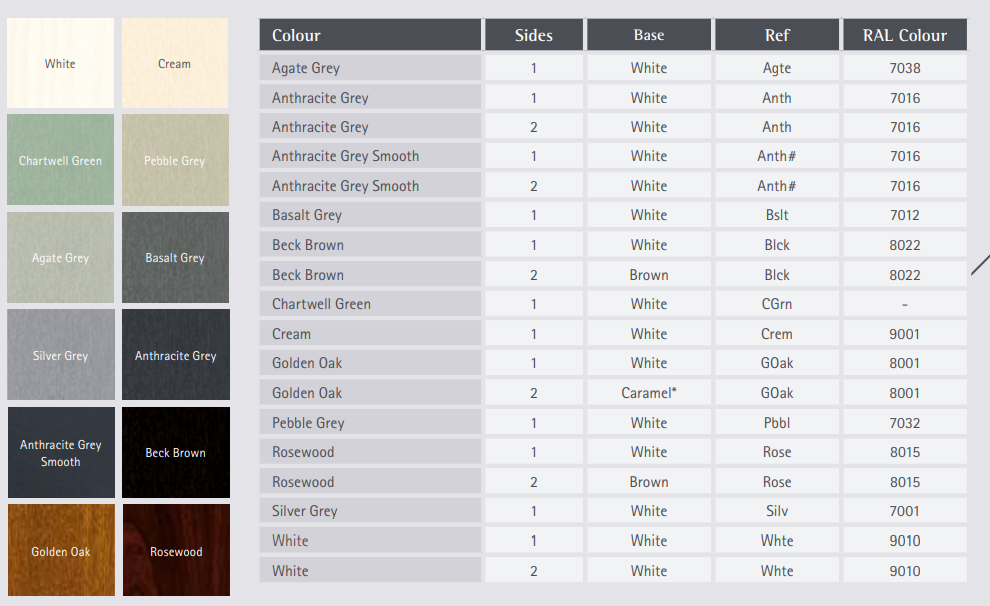This screenshot has height=606, width=990.
Task: Select the White colour swatch
Action: (x=61, y=62)
